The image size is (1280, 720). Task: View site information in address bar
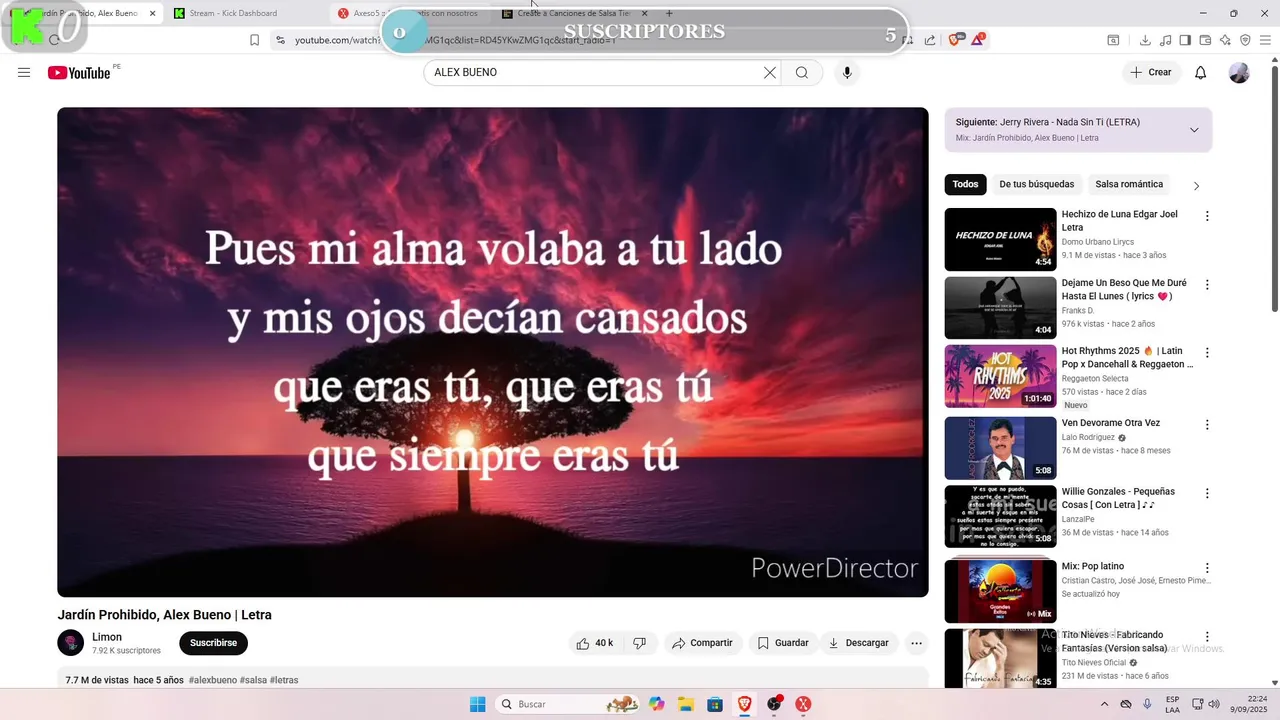click(280, 40)
